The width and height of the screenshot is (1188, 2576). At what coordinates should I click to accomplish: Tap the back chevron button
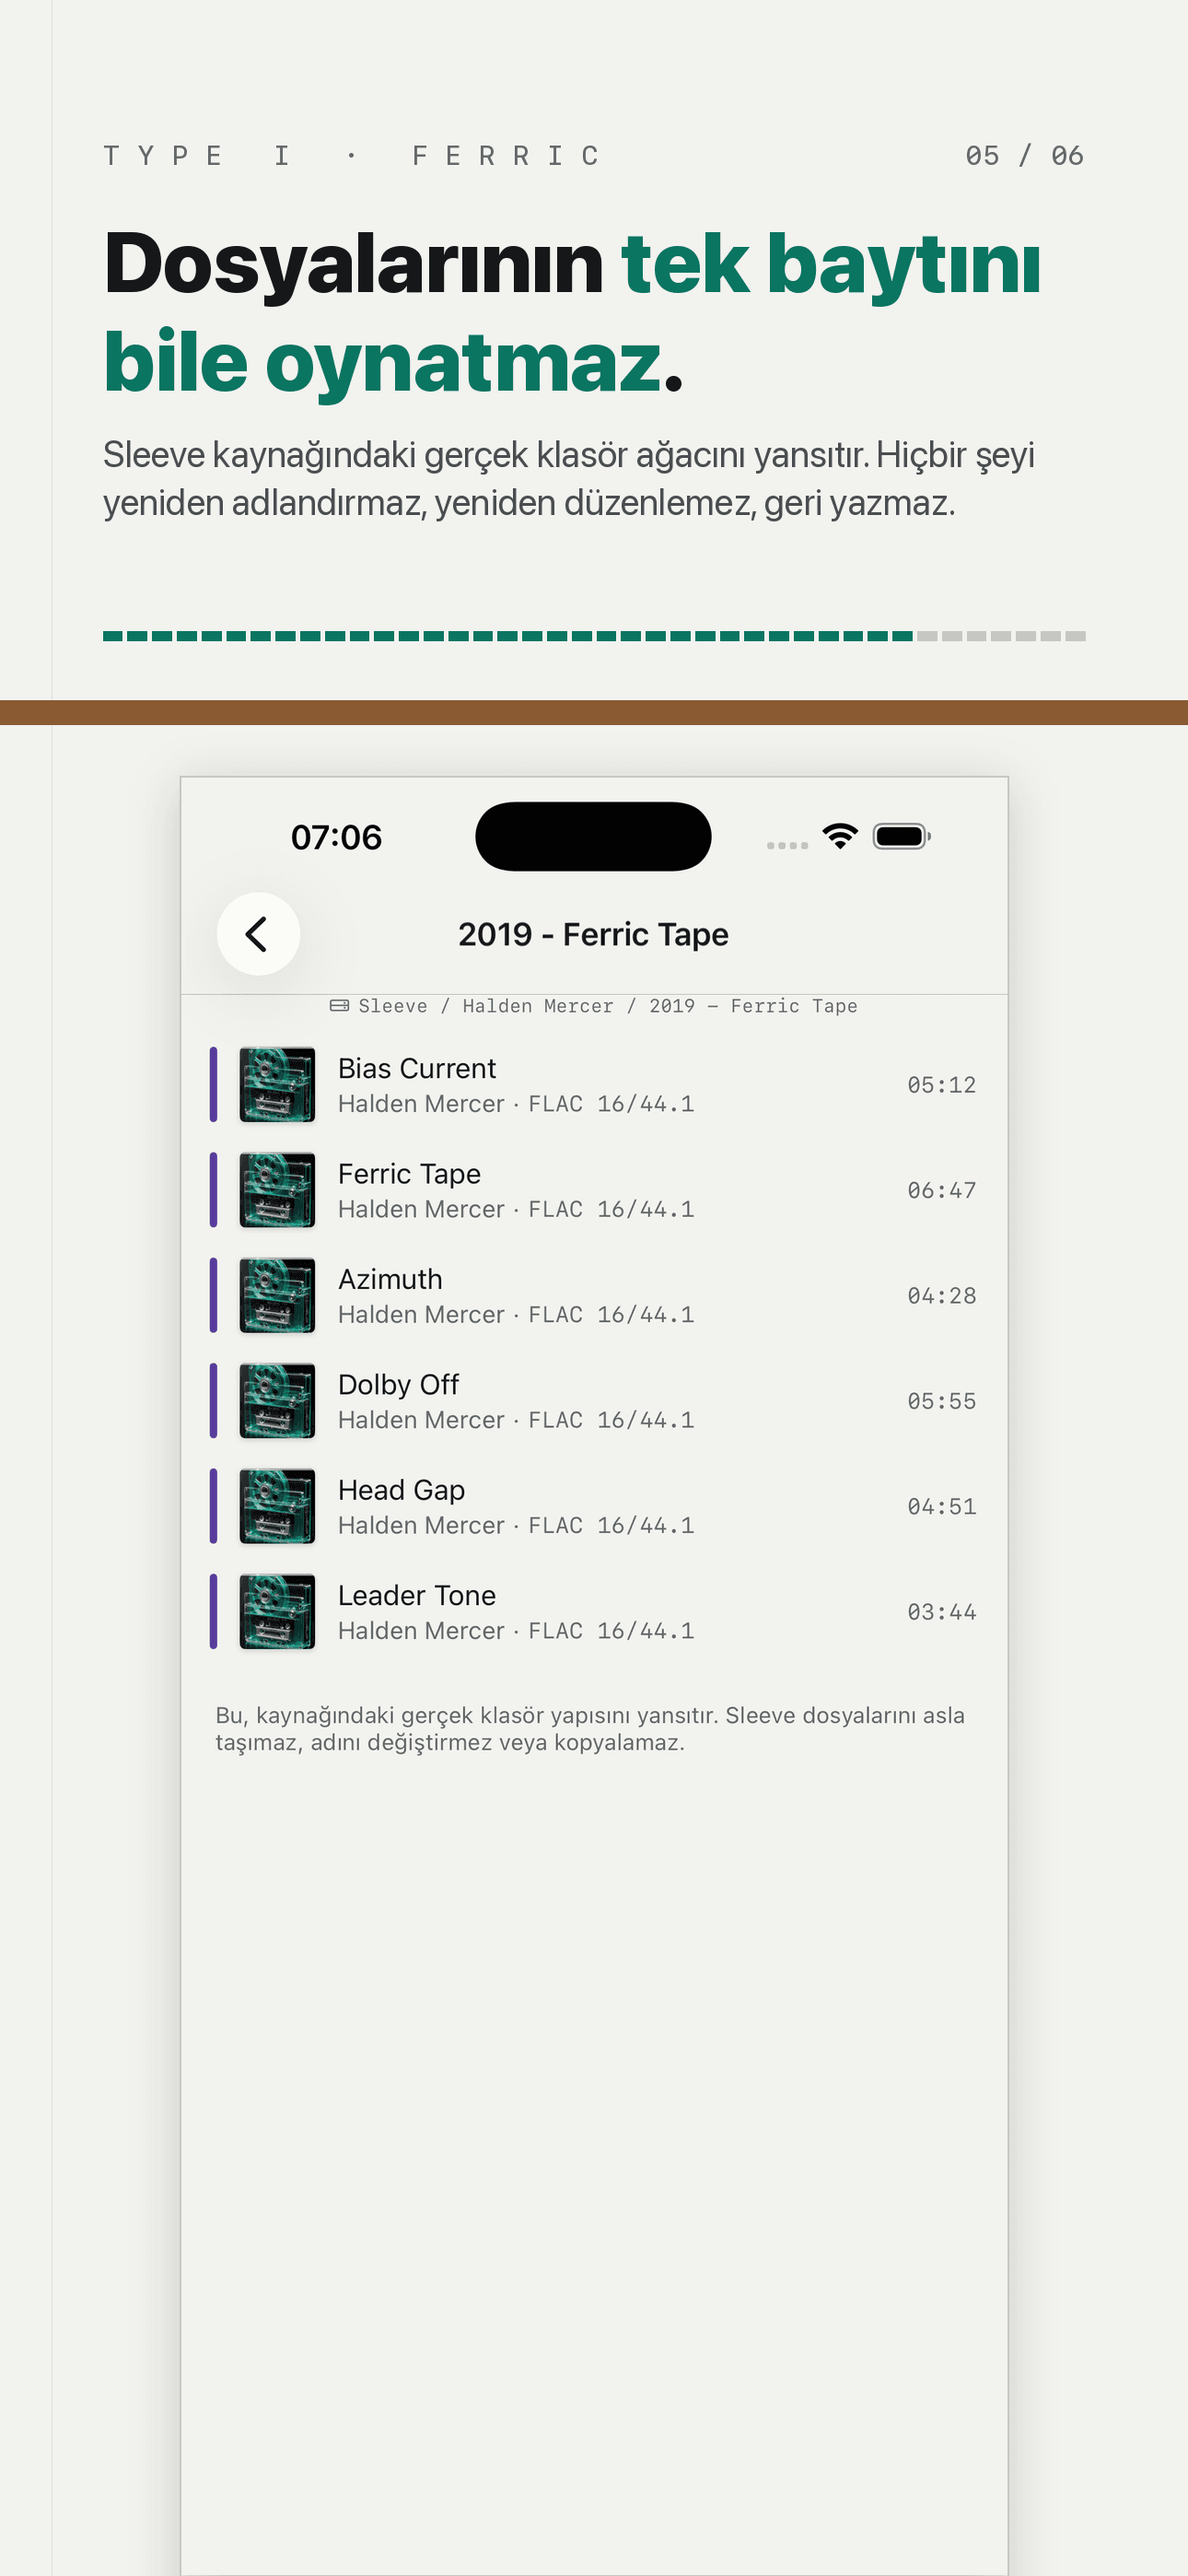[x=258, y=933]
